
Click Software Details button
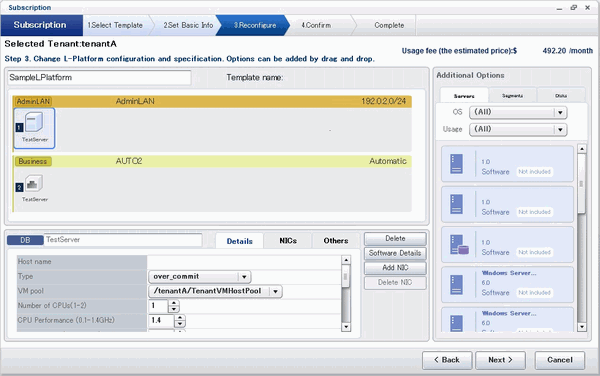click(395, 253)
